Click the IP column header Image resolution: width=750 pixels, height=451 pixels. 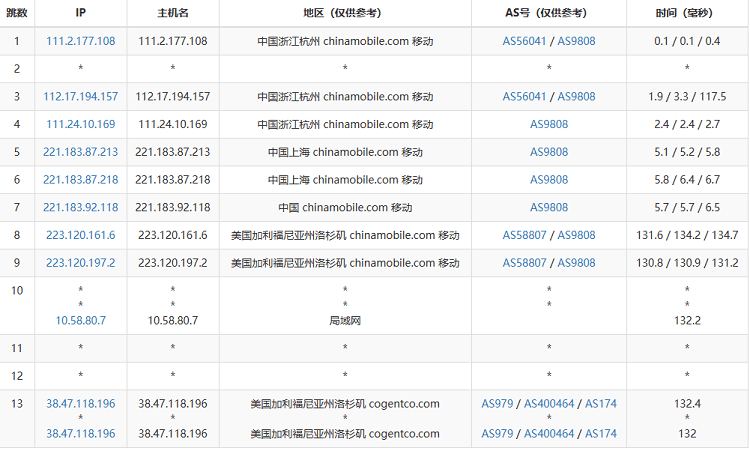(80, 13)
